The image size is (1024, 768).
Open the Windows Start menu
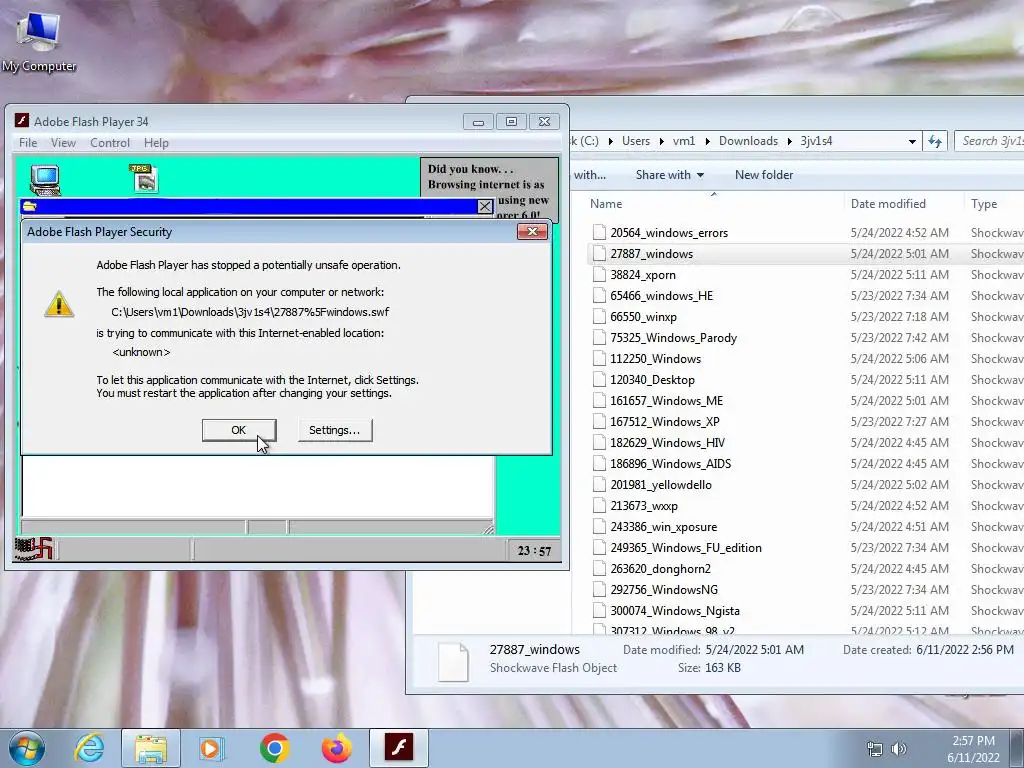pyautogui.click(x=27, y=748)
